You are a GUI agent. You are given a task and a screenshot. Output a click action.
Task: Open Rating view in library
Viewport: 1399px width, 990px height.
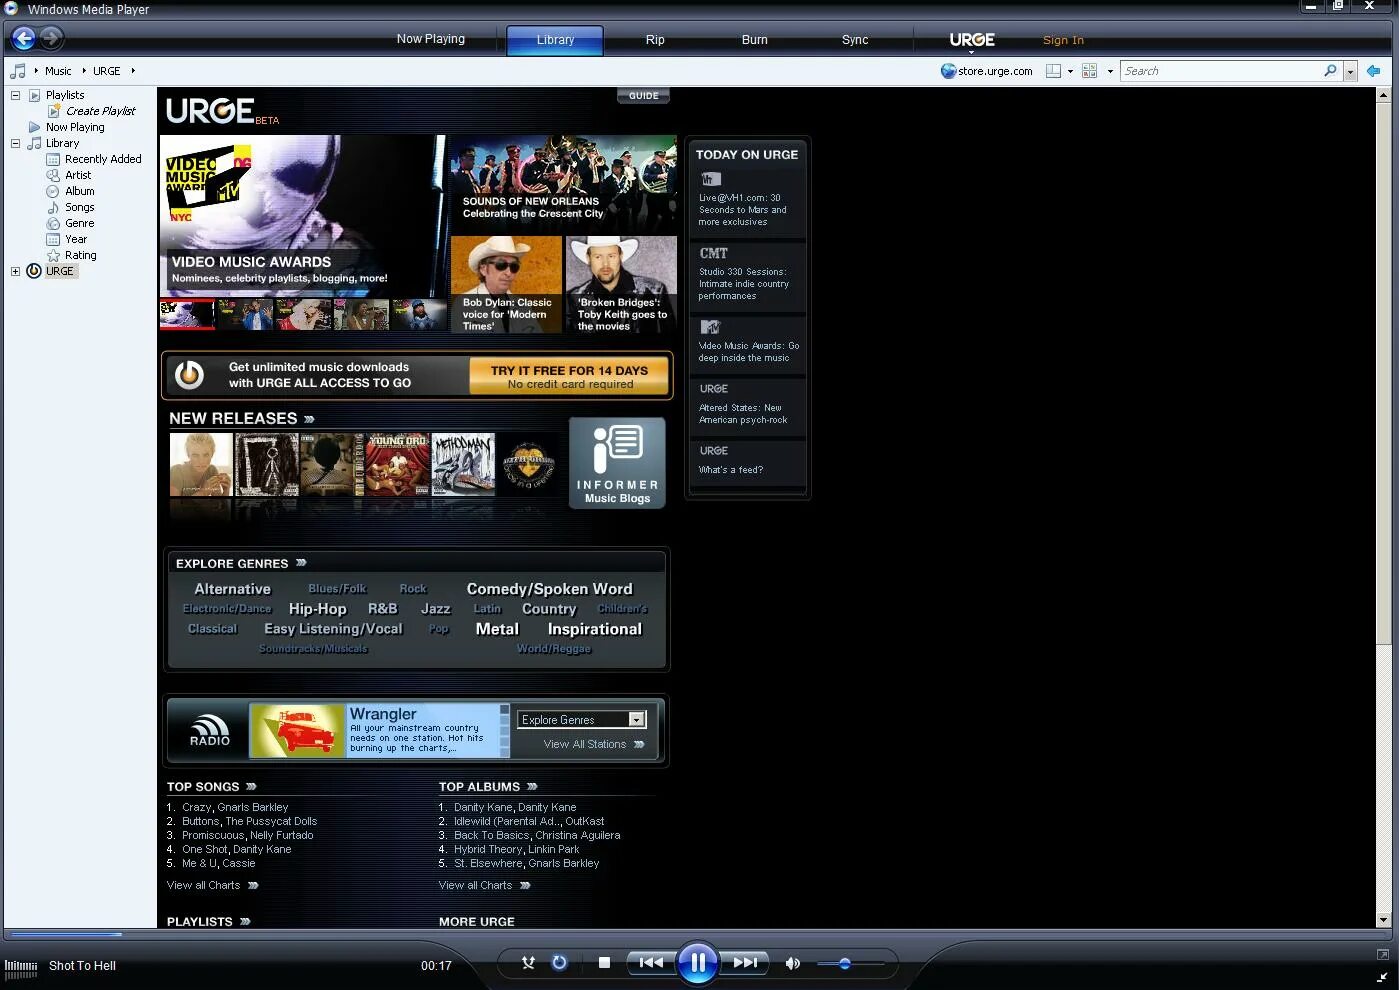[81, 255]
